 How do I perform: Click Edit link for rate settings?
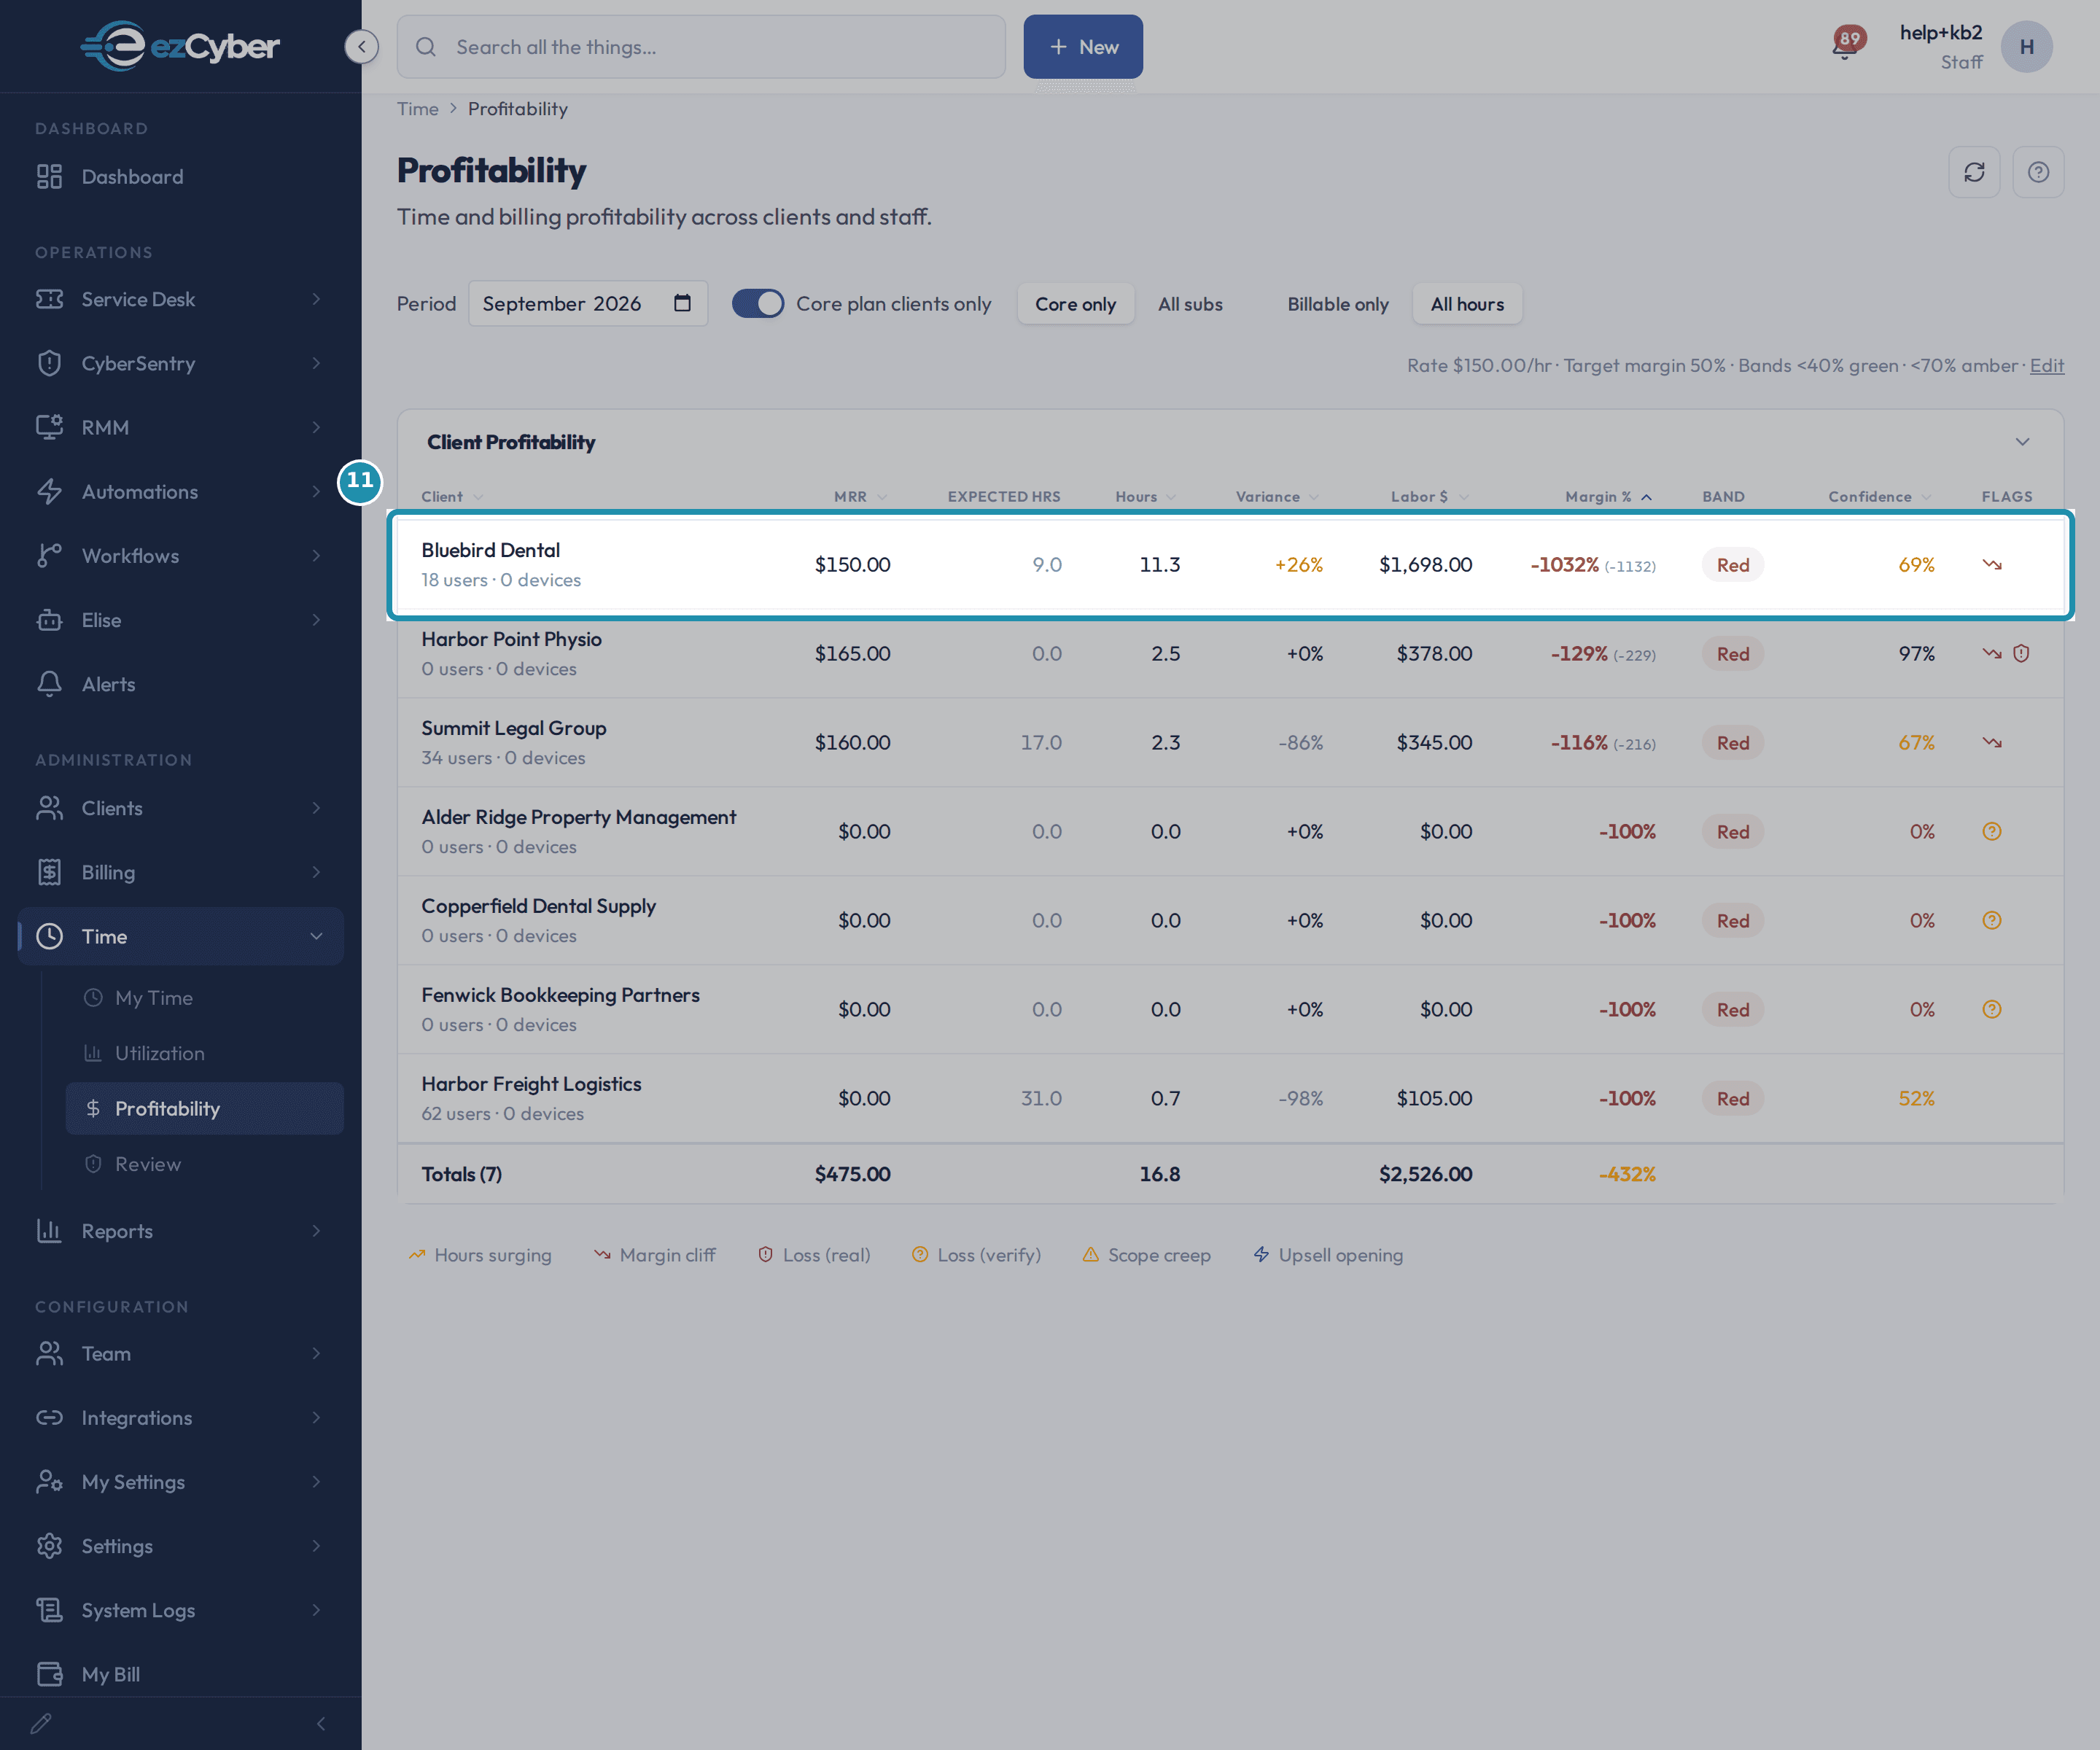click(2047, 365)
